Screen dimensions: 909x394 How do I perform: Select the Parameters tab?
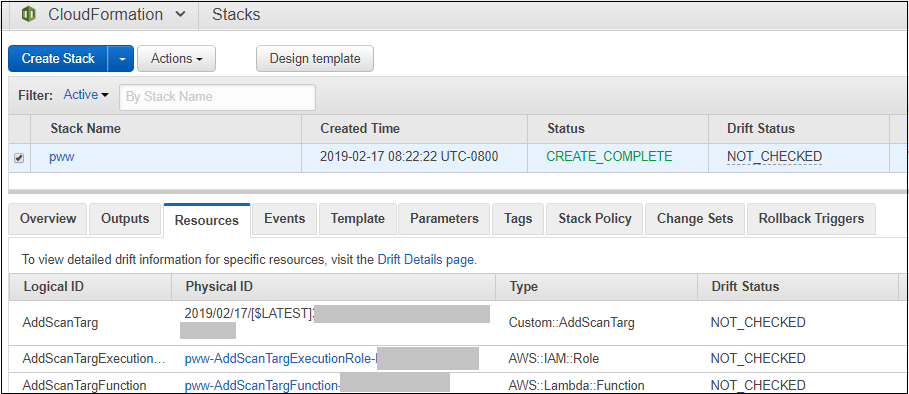coord(445,219)
